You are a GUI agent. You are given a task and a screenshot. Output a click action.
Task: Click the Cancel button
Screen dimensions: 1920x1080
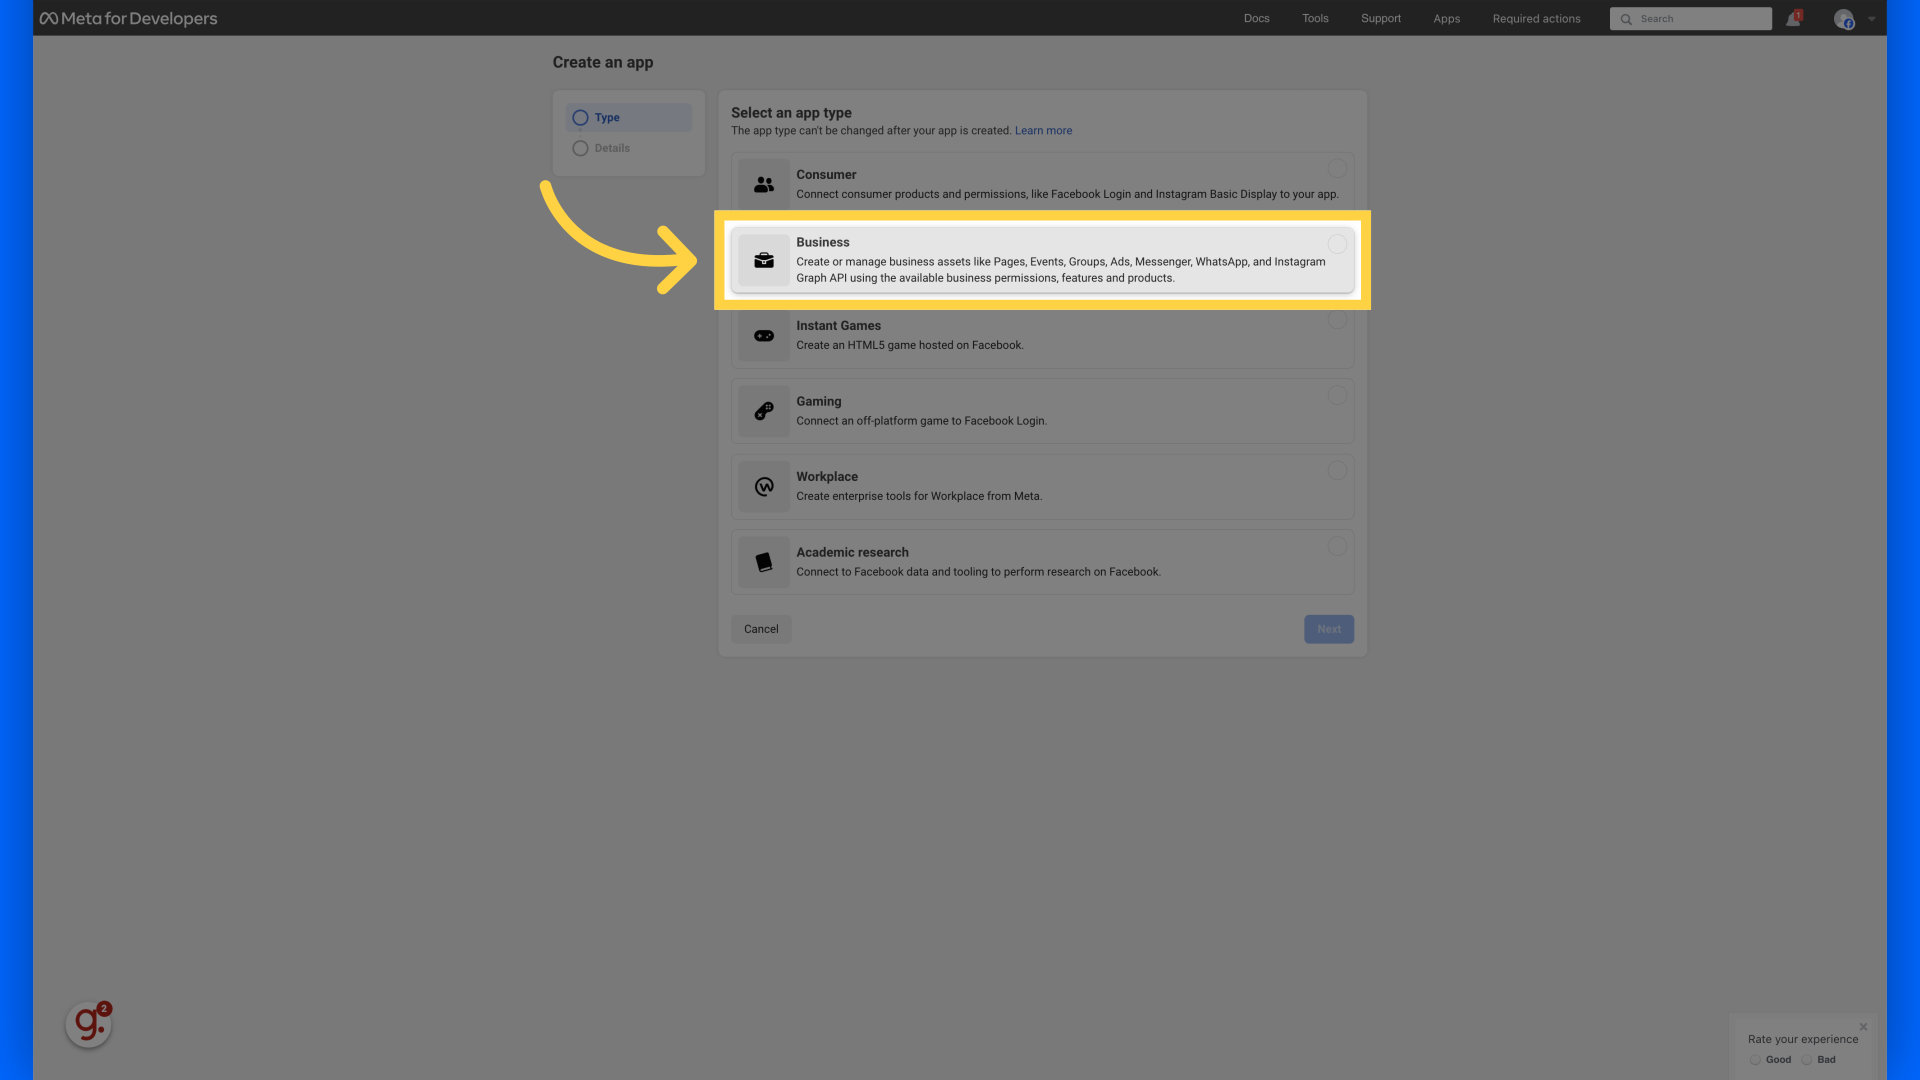coord(761,629)
